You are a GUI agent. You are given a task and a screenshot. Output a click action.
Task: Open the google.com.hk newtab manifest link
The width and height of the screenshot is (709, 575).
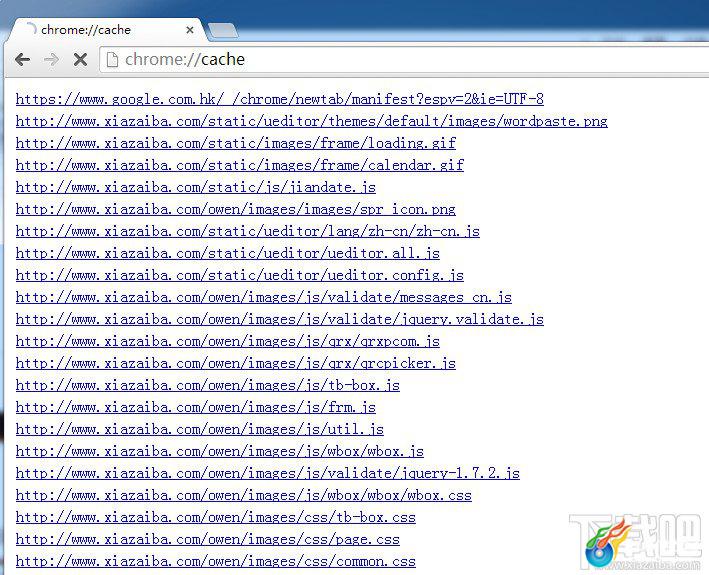coord(279,99)
